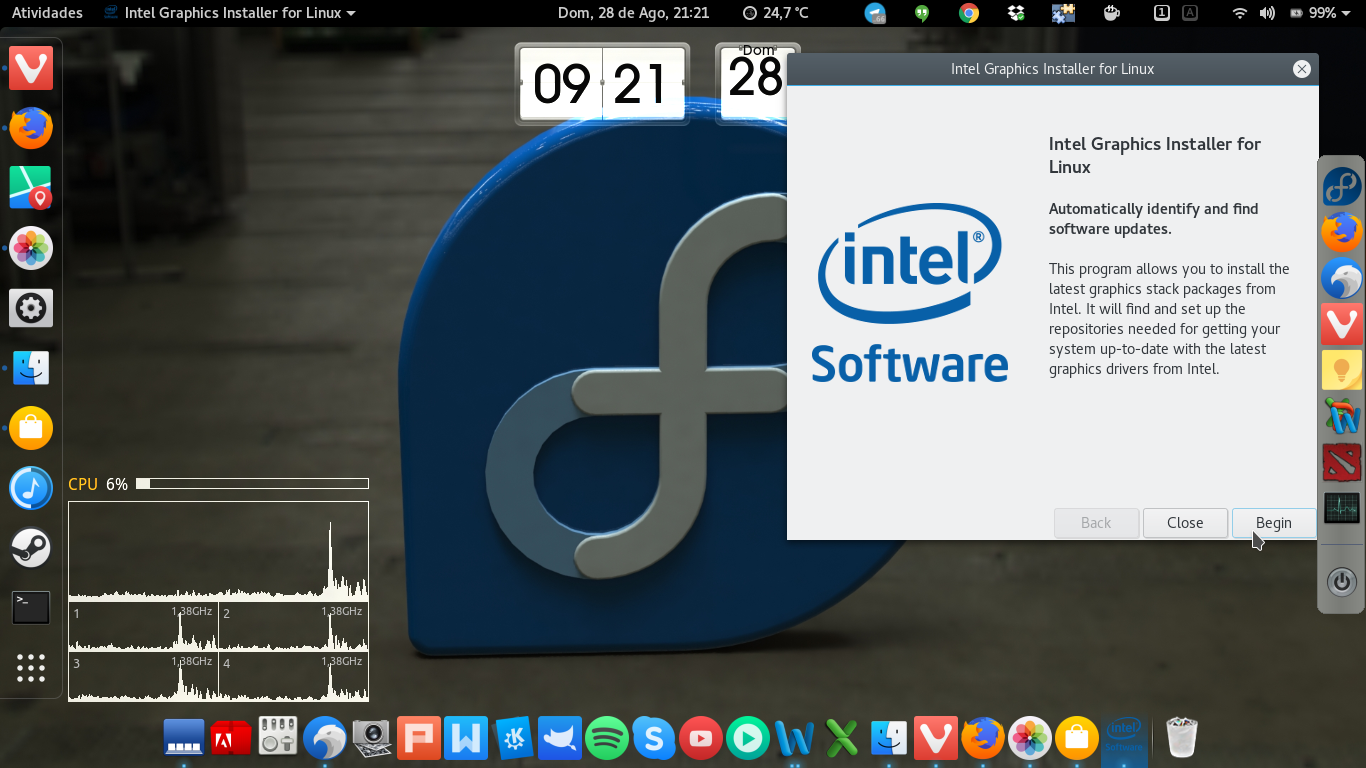The image size is (1366, 768).
Task: Open the red YouTube icon
Action: point(701,738)
